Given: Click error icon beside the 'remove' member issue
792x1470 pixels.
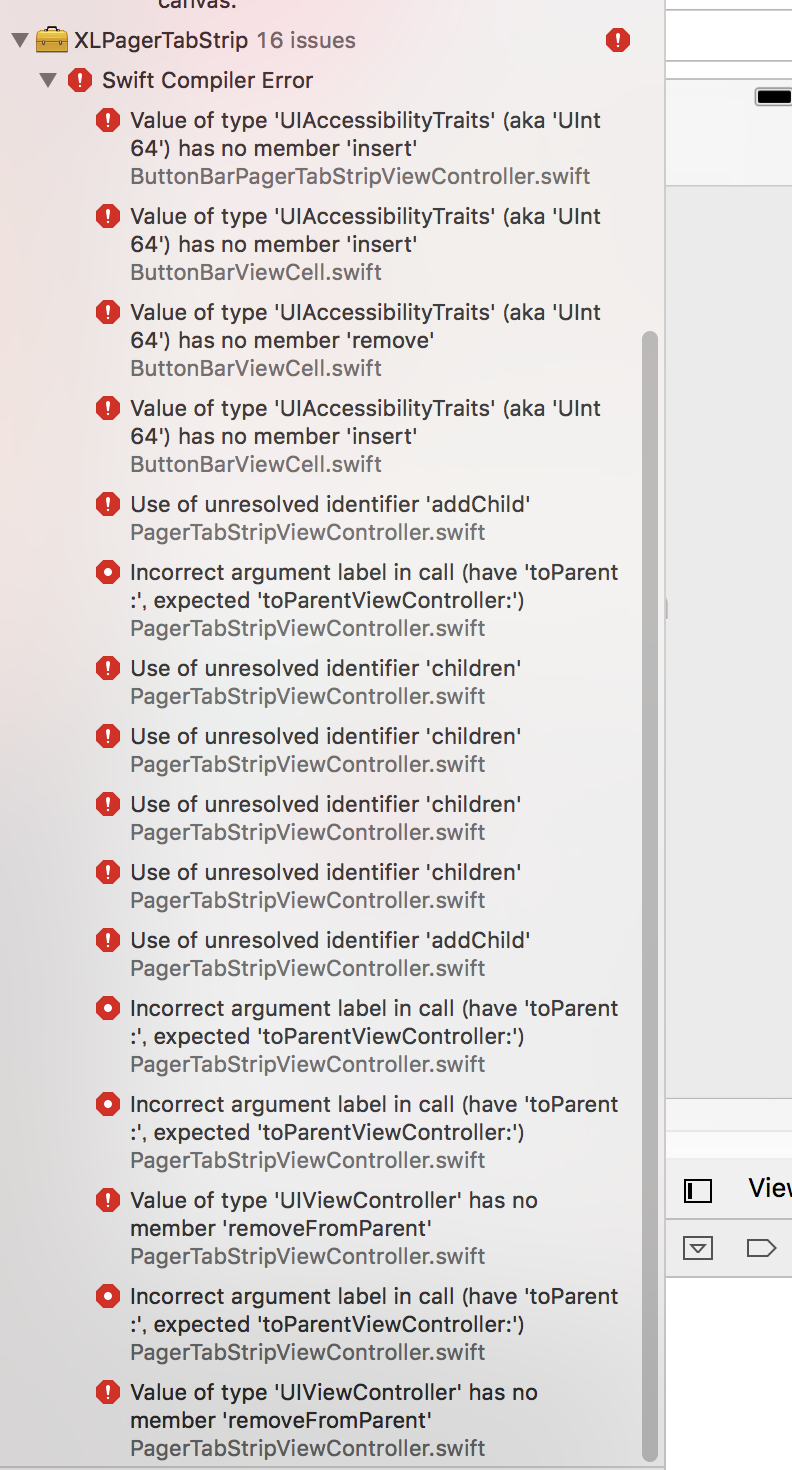Looking at the screenshot, I should click(108, 313).
